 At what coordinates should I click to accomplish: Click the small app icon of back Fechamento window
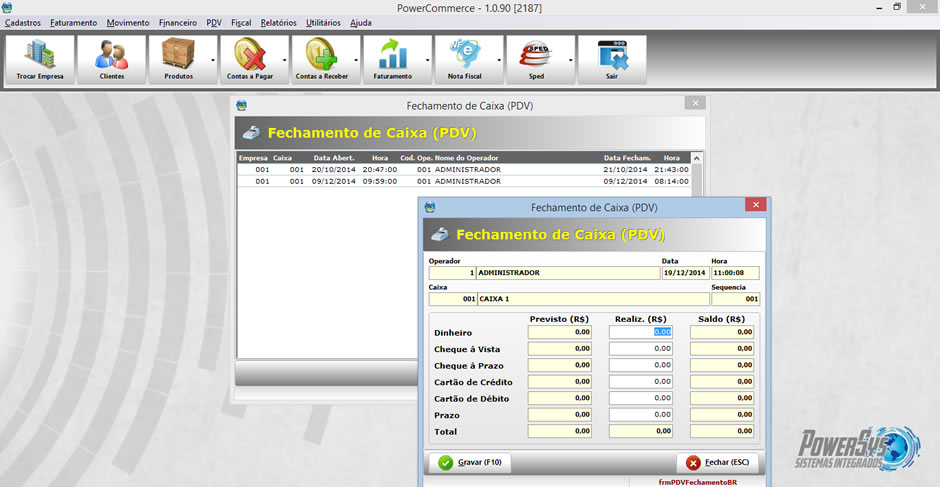click(241, 106)
